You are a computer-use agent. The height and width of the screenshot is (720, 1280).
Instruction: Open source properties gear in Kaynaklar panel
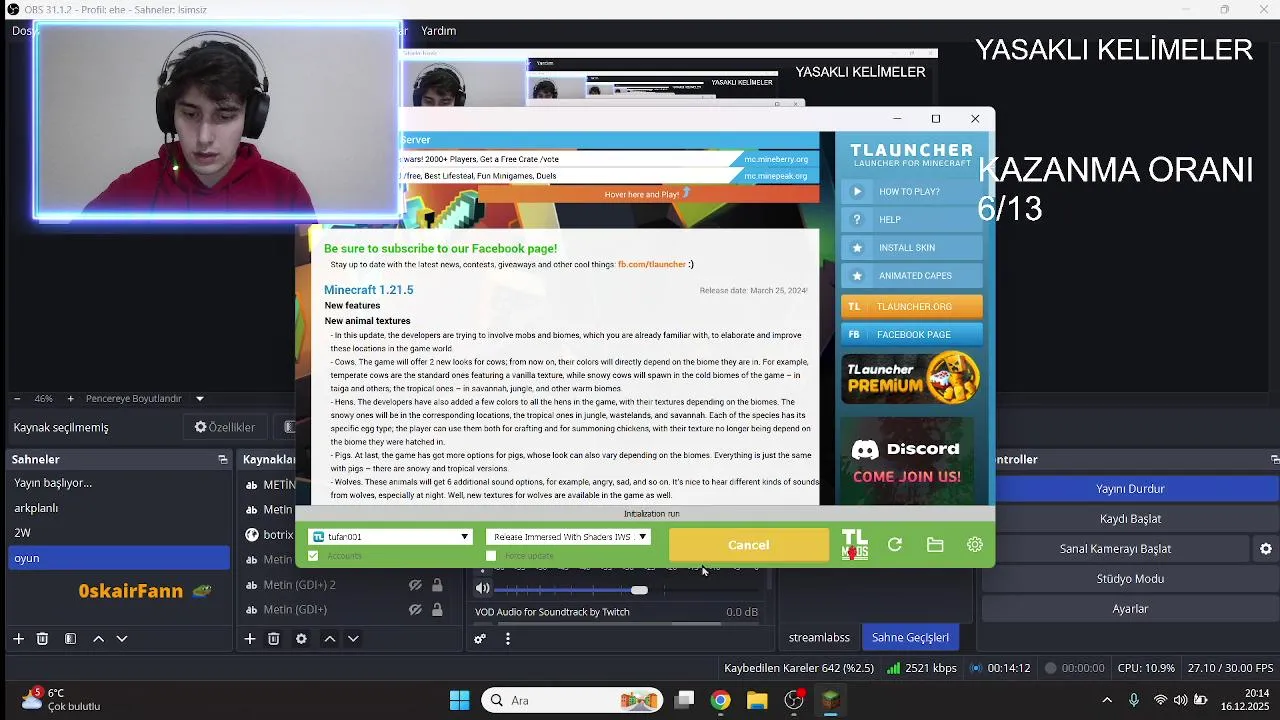(301, 638)
